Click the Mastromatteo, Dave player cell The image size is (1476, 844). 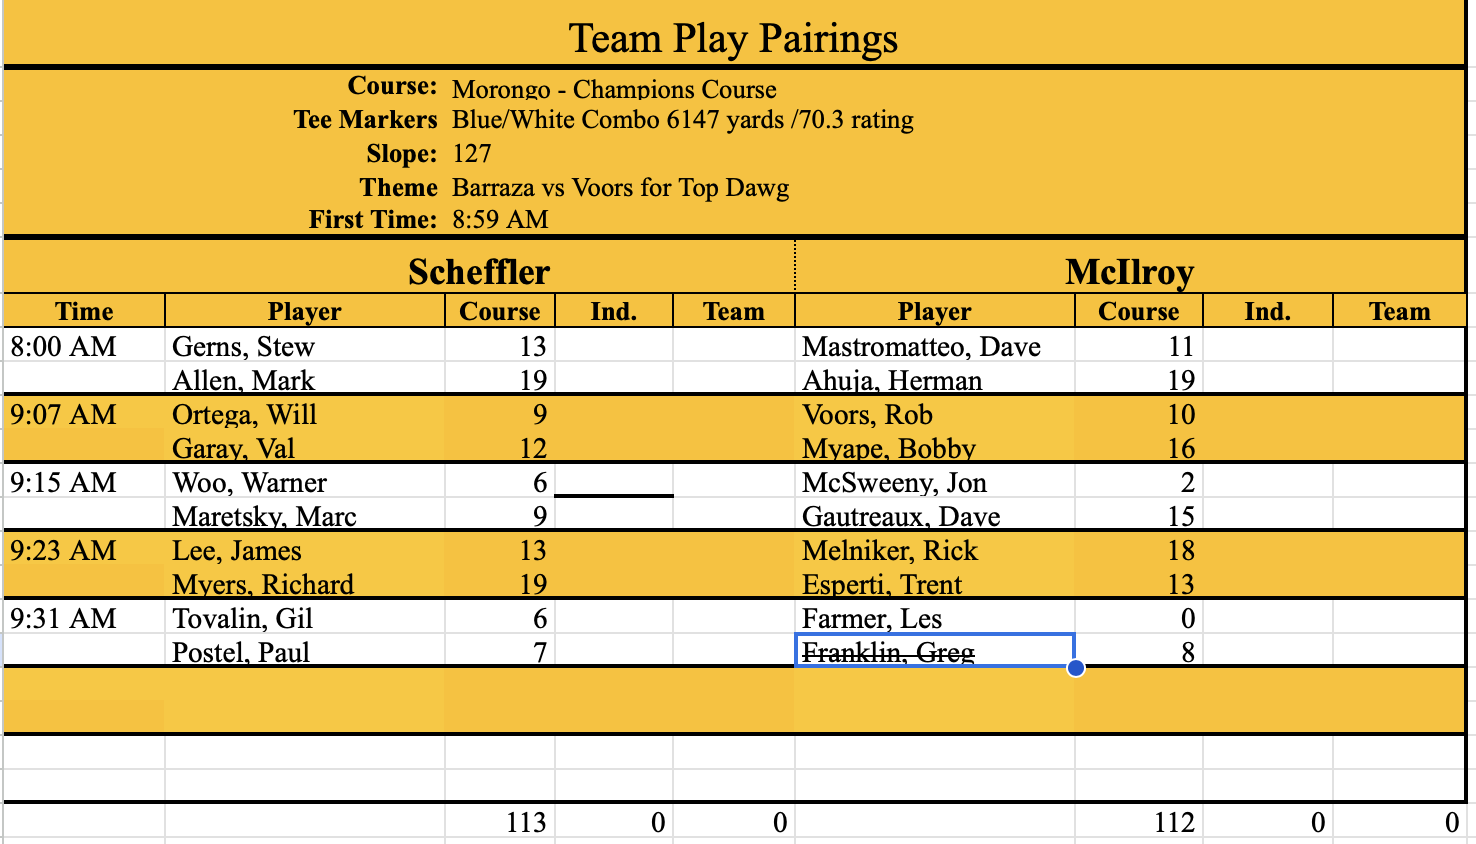(x=921, y=347)
